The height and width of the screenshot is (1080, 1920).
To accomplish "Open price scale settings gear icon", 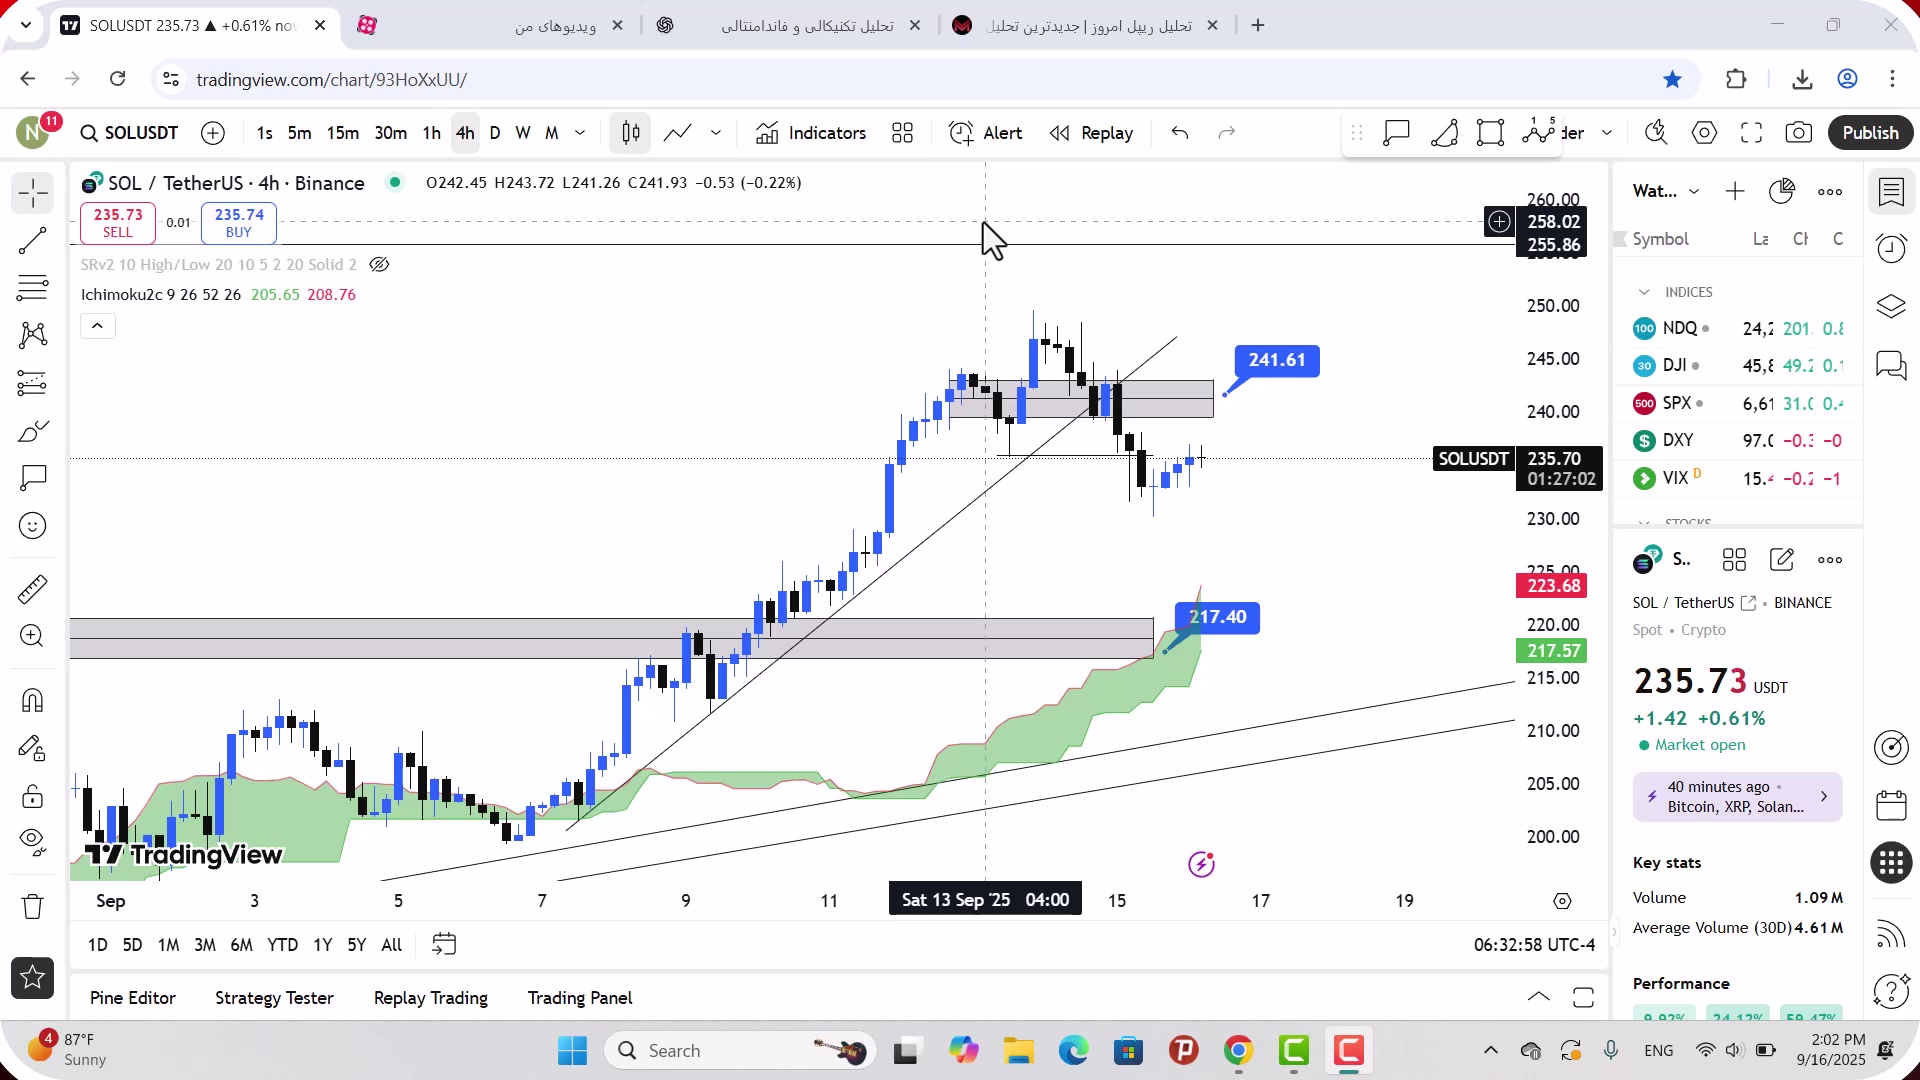I will pos(1563,901).
